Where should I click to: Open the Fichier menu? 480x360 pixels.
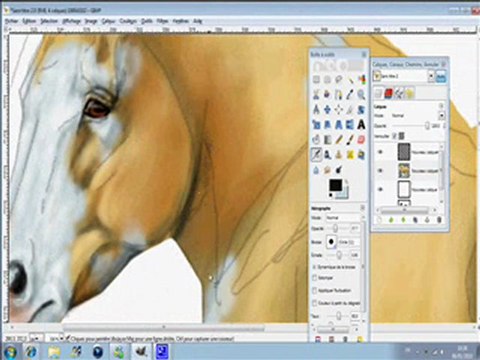pyautogui.click(x=11, y=21)
